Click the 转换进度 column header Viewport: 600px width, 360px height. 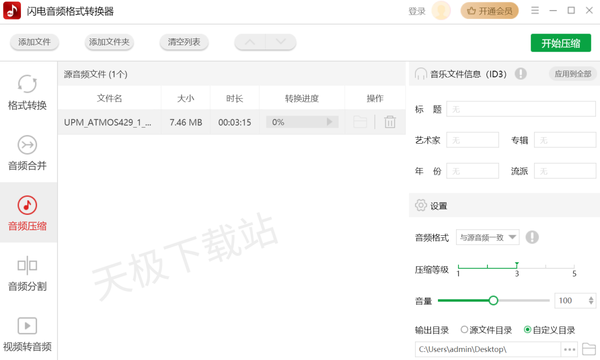[x=302, y=98]
